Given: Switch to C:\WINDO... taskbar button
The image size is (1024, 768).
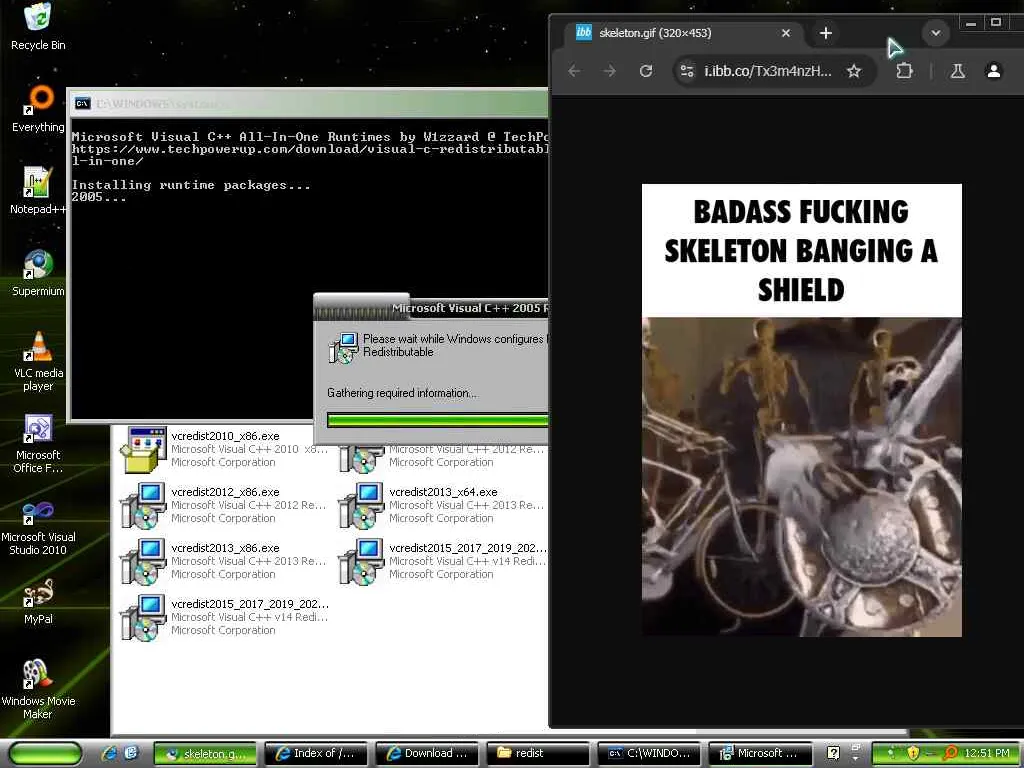Looking at the screenshot, I should [x=649, y=753].
